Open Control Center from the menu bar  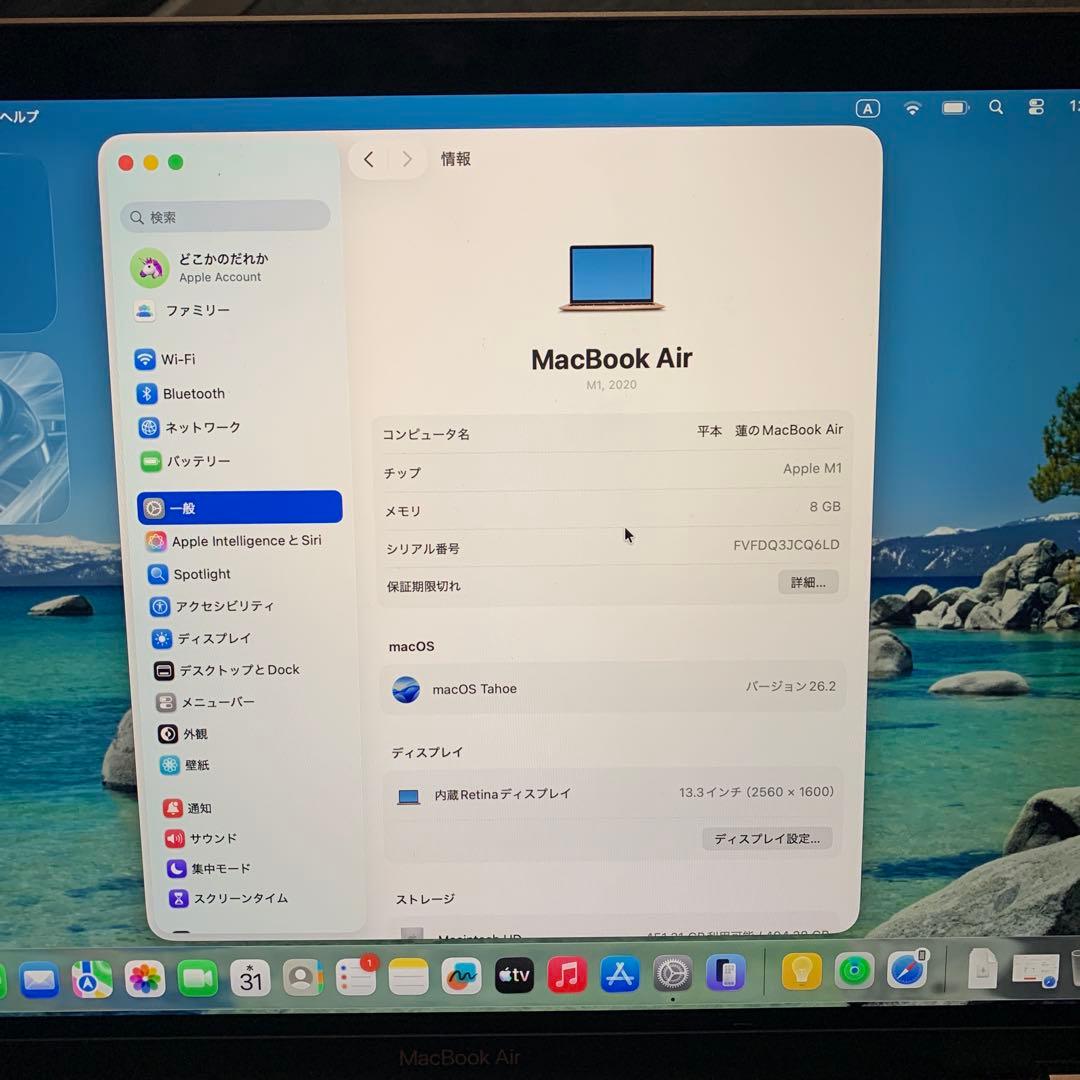(x=1036, y=107)
